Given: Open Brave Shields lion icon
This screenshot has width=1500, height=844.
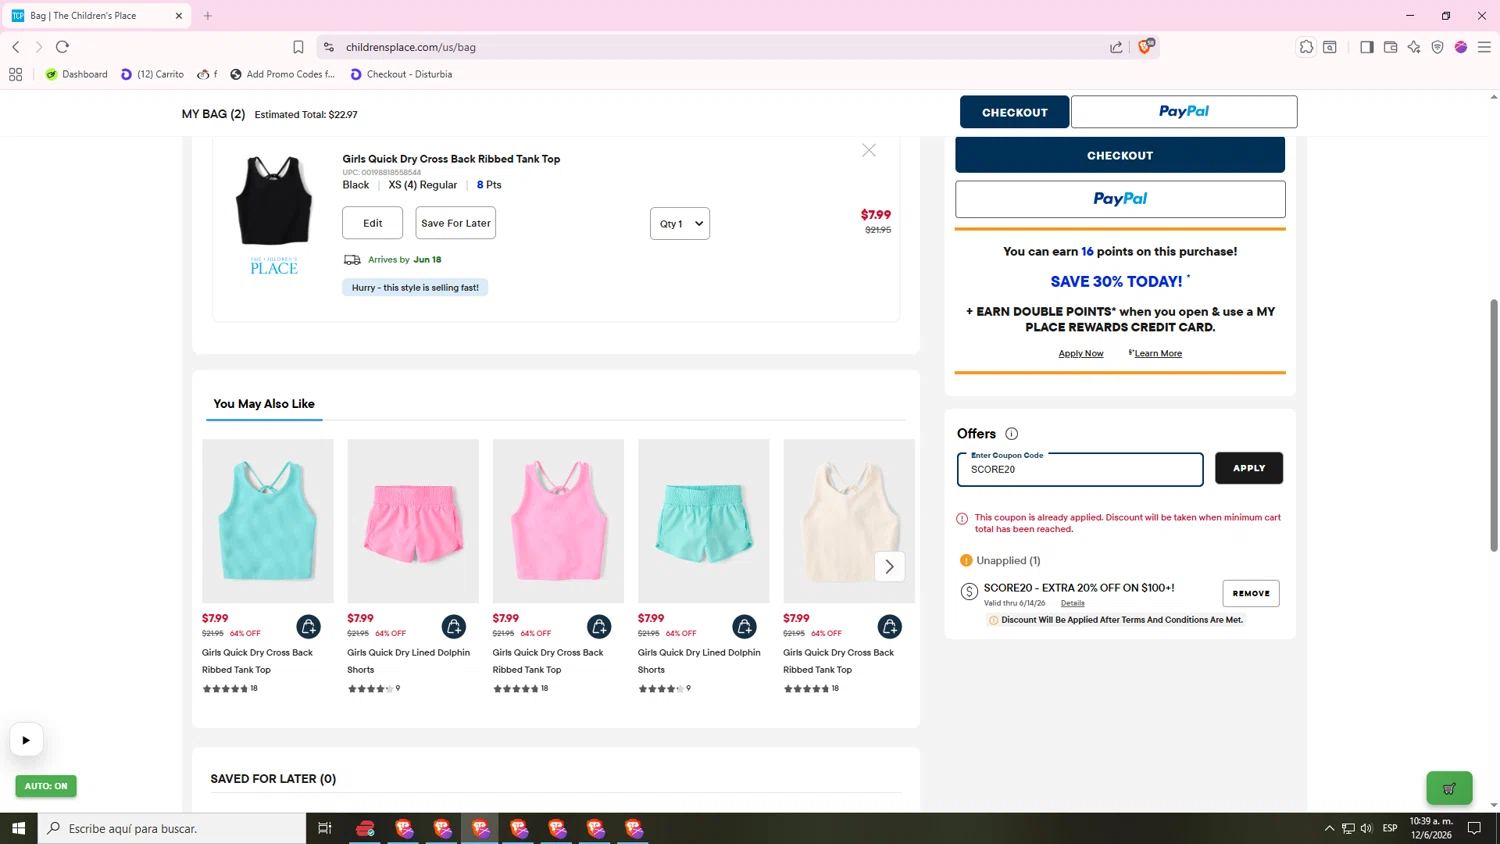Looking at the screenshot, I should tap(1145, 46).
